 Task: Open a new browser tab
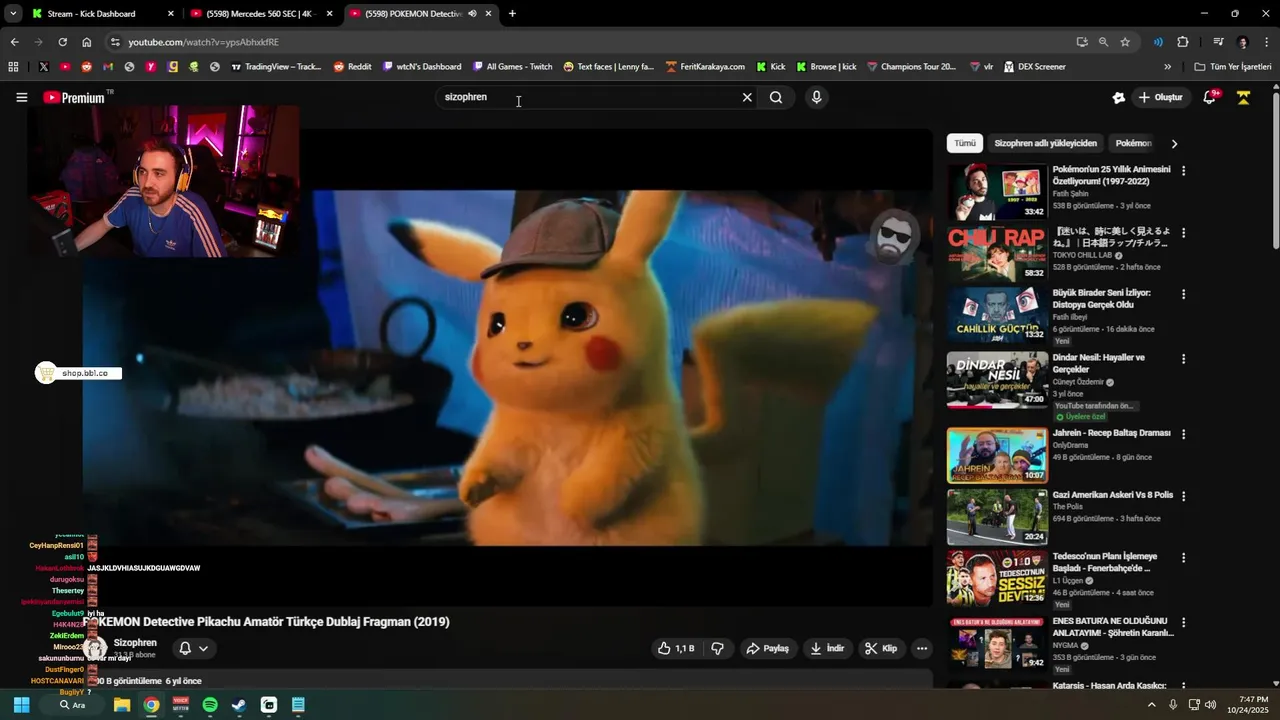(x=512, y=14)
